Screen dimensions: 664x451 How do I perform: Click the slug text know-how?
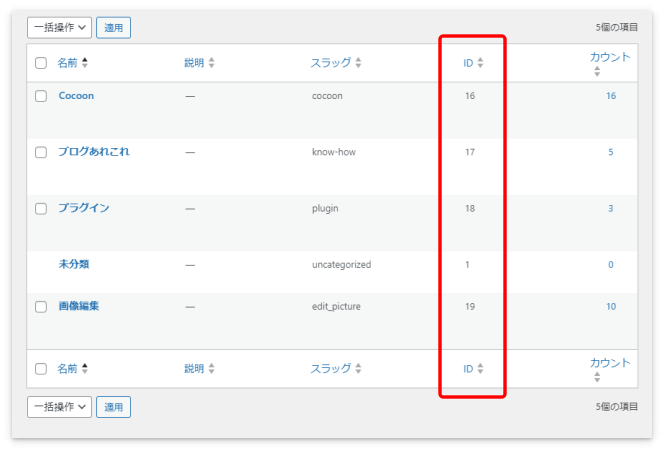[x=334, y=152]
